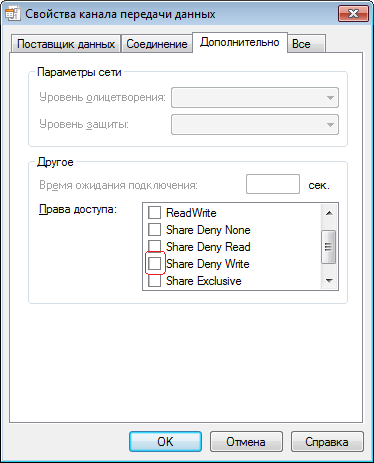
Task: Click the Уровень олицетворения label
Action: click(x=102, y=97)
